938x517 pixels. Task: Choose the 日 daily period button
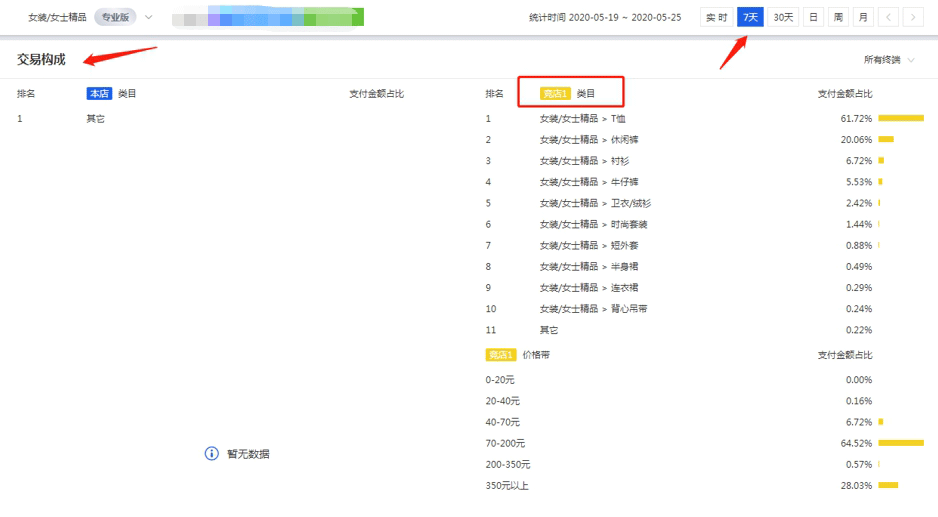[814, 17]
